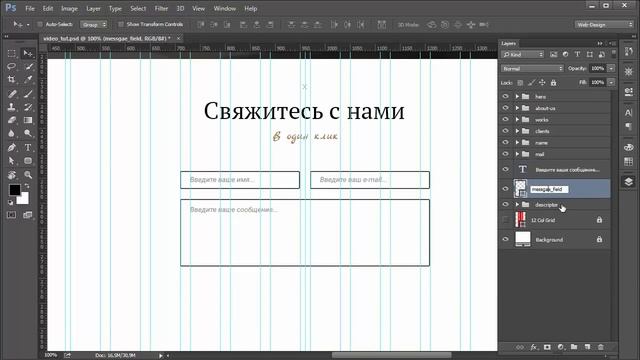Screen dimensions: 640x360
Task: Select the Dodge tool
Action: click(28, 133)
